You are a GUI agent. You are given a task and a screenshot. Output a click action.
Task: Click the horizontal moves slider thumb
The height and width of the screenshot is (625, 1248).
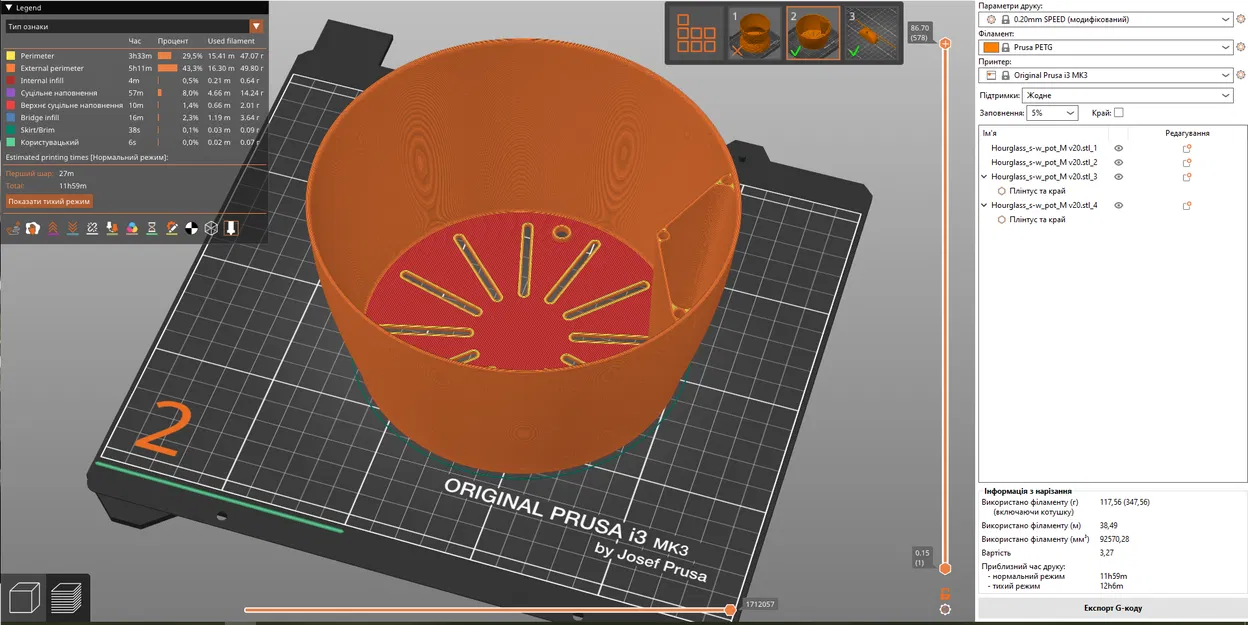(x=731, y=609)
